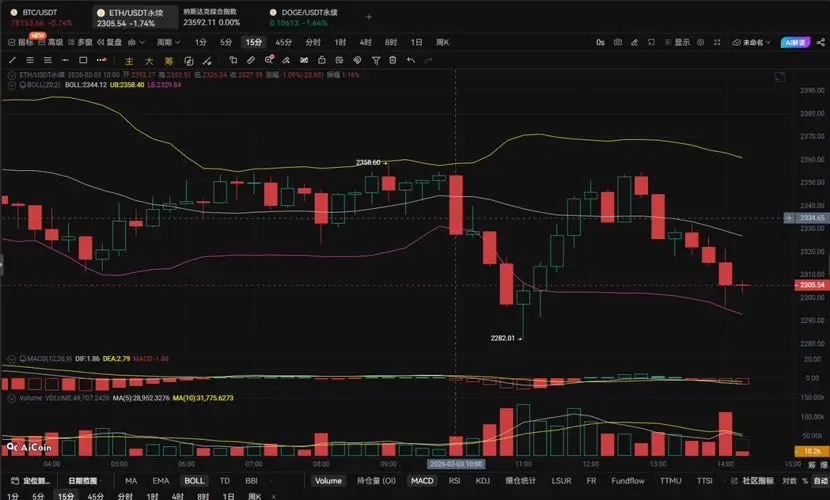Lock drawings with padlock icon

tap(321, 60)
